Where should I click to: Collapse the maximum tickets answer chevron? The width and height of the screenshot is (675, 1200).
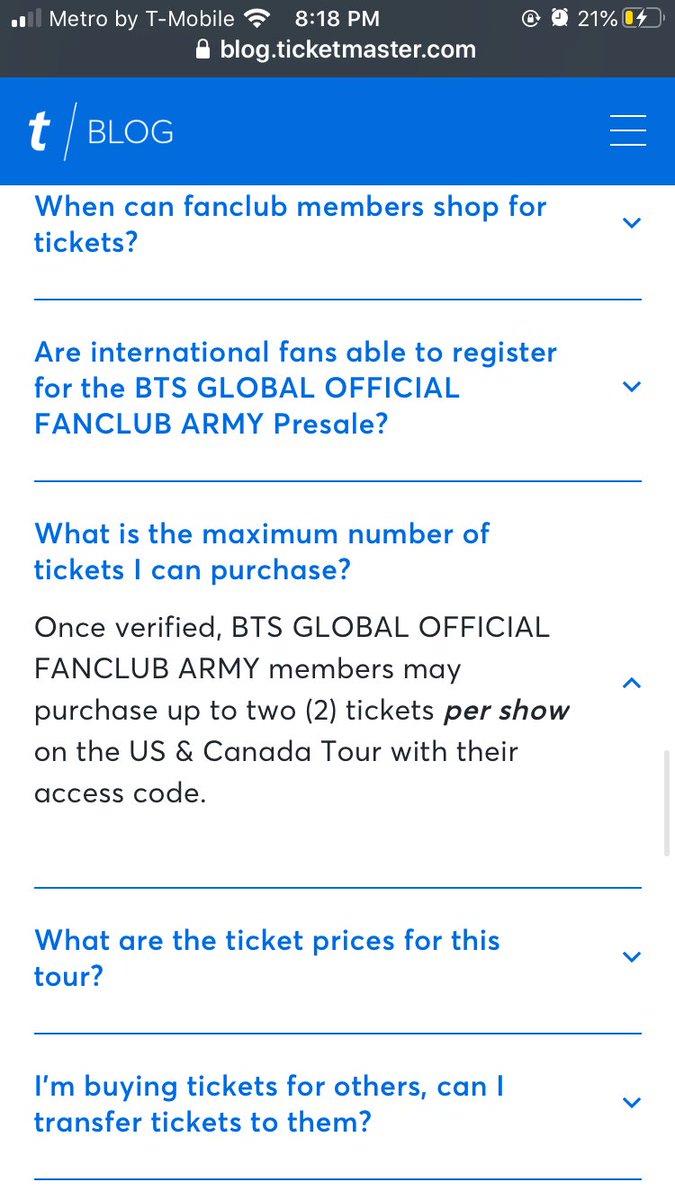point(631,683)
